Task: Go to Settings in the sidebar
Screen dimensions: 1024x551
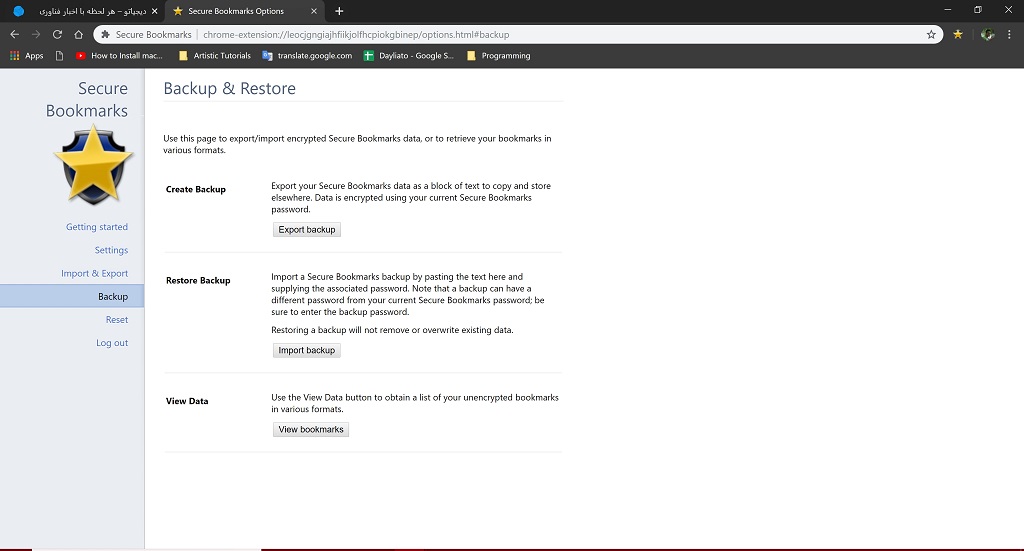Action: 111,250
